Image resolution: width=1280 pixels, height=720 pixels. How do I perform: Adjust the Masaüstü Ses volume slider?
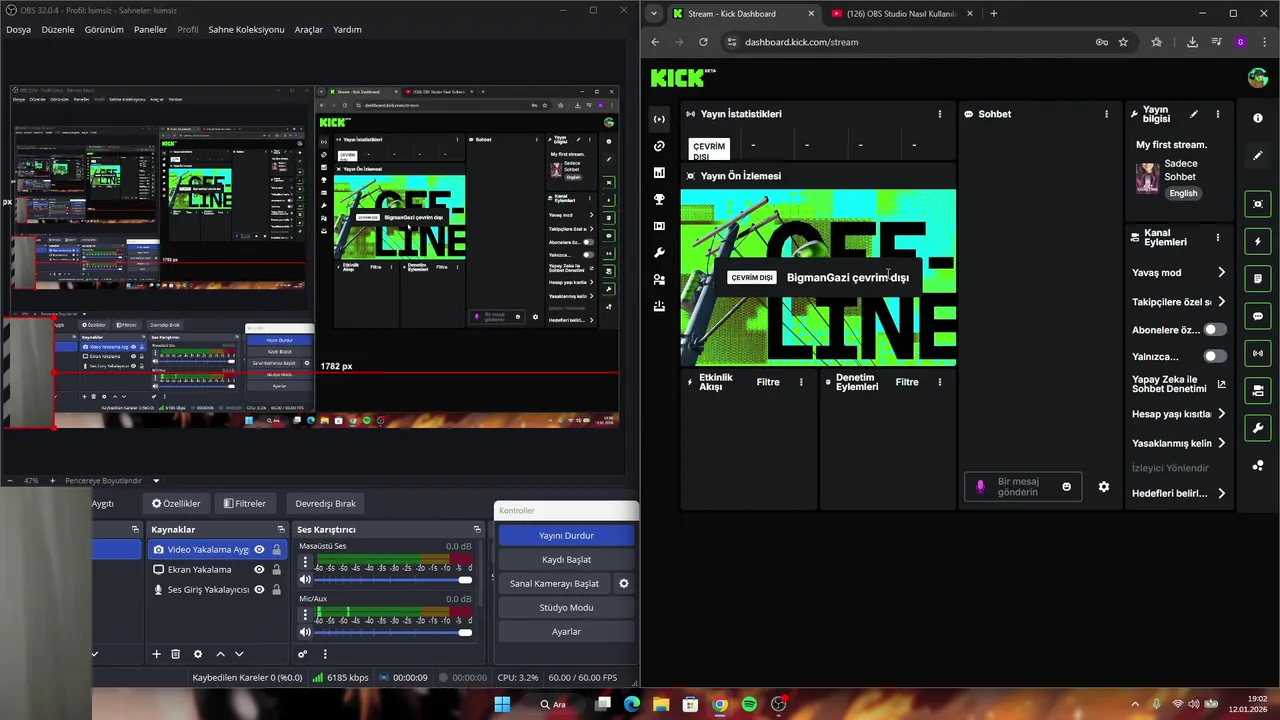394,580
